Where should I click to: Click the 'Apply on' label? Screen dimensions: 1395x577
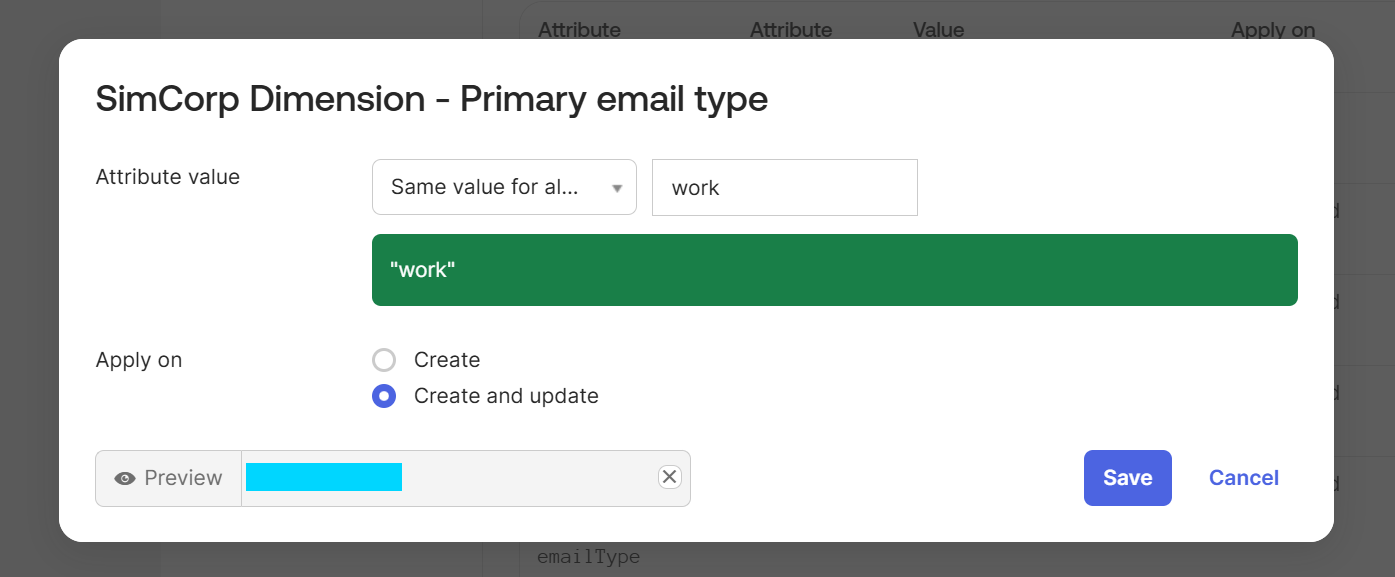pos(138,360)
